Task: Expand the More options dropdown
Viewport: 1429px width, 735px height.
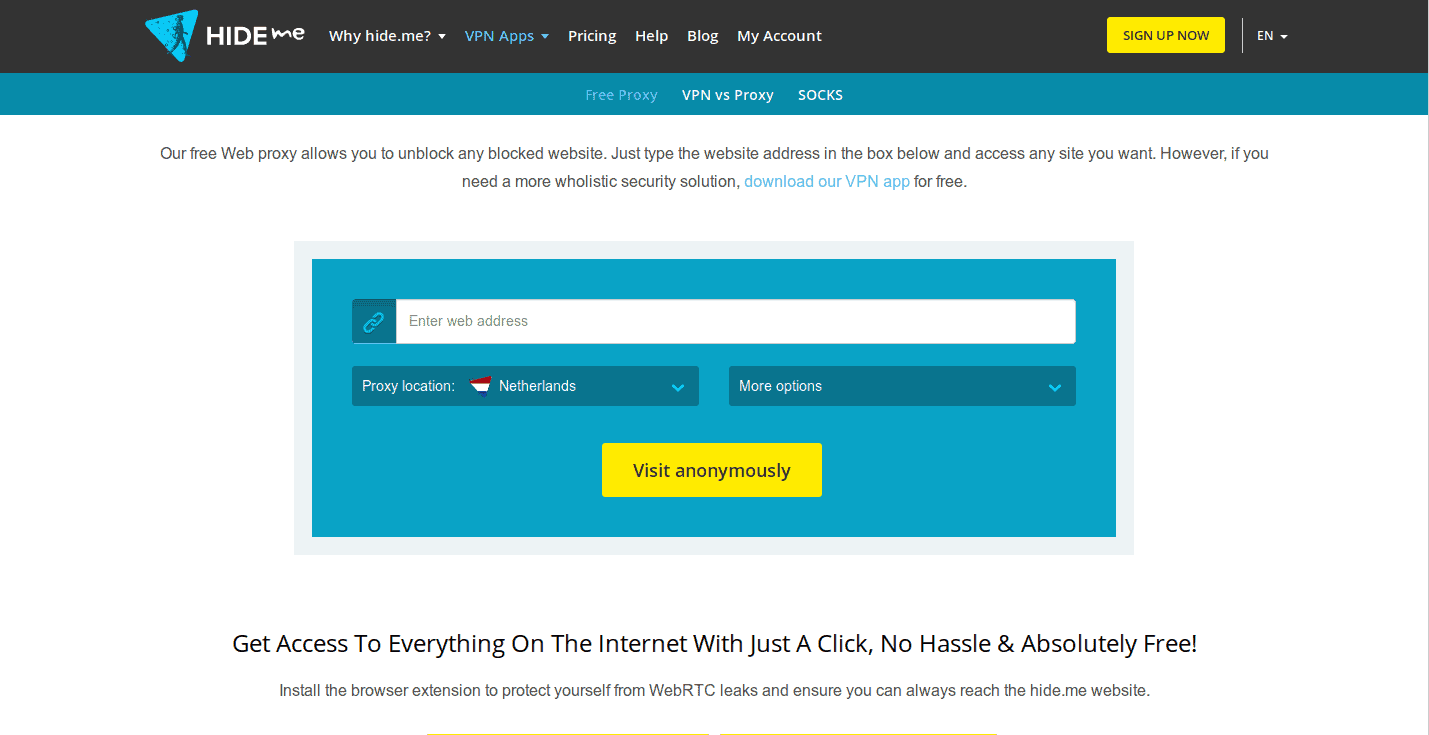Action: click(902, 386)
